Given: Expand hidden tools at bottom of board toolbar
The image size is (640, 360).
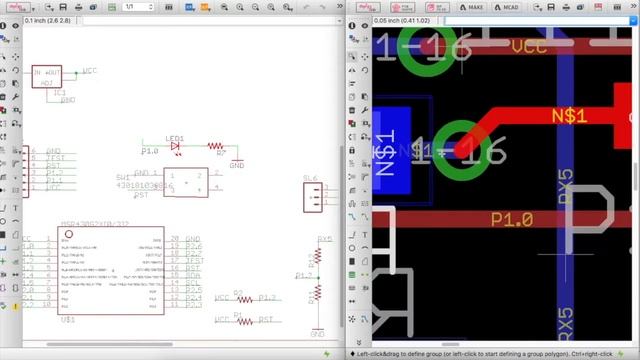Looking at the screenshot, I should point(359,342).
